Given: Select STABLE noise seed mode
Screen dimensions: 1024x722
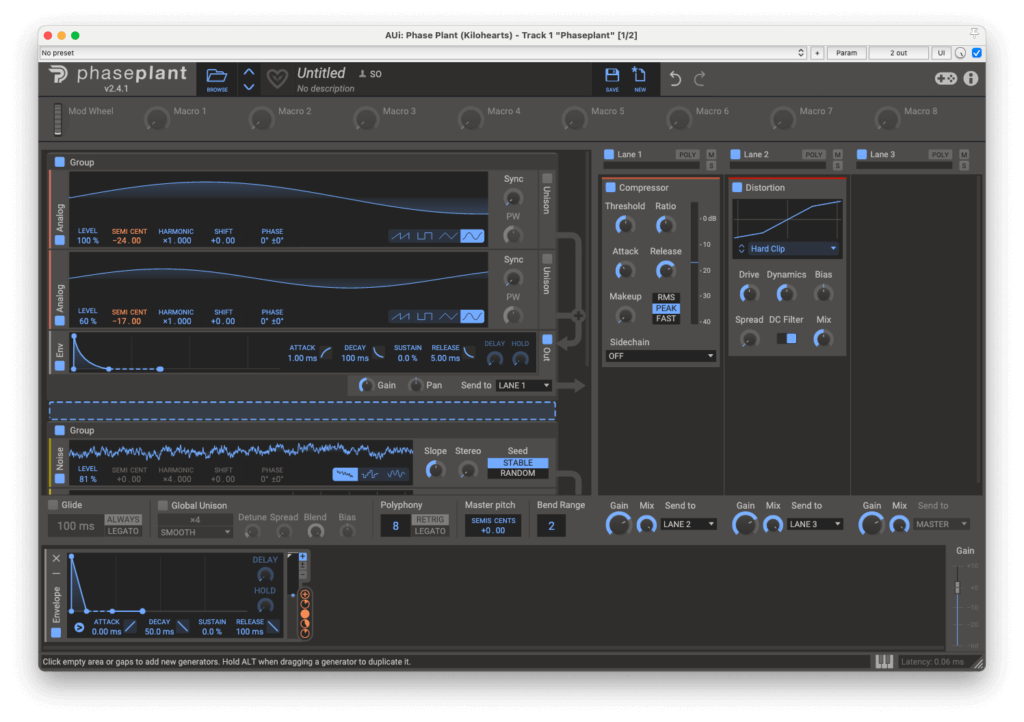Looking at the screenshot, I should tap(518, 463).
